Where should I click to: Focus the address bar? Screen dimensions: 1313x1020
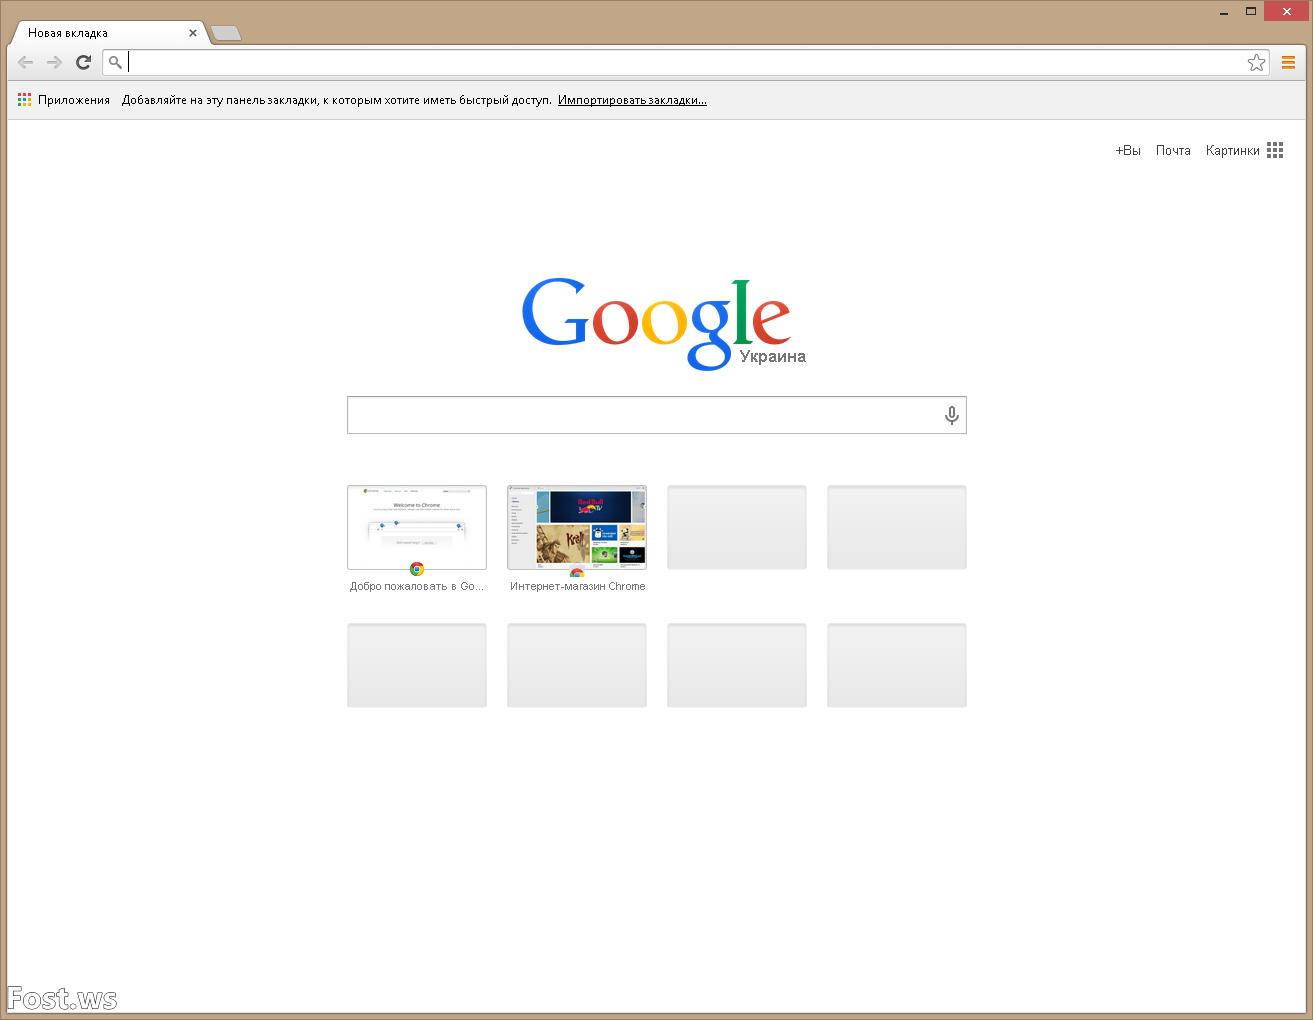click(x=685, y=63)
